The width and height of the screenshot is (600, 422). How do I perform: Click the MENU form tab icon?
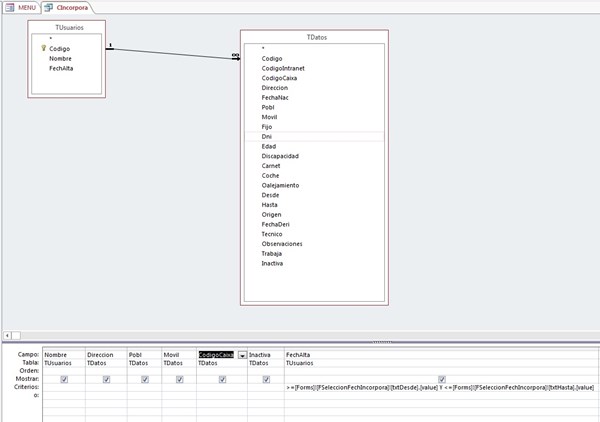point(9,7)
